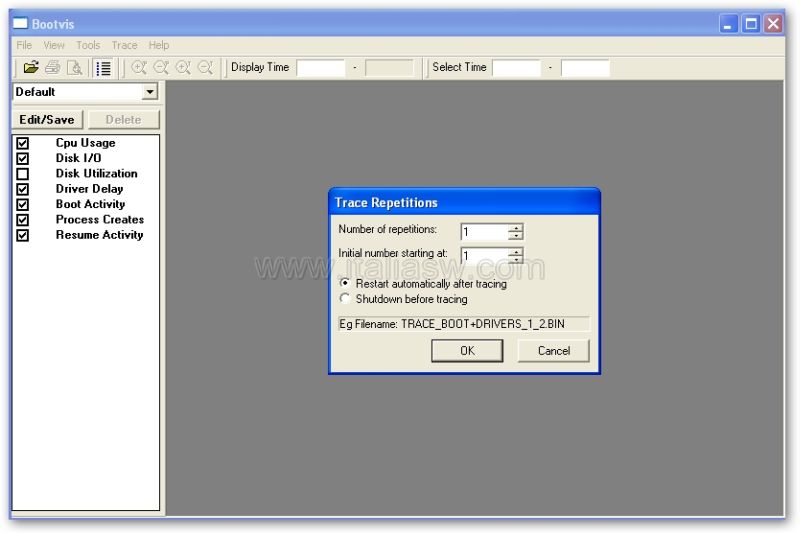
Task: Click the Disk Utilization label
Action: pos(96,173)
